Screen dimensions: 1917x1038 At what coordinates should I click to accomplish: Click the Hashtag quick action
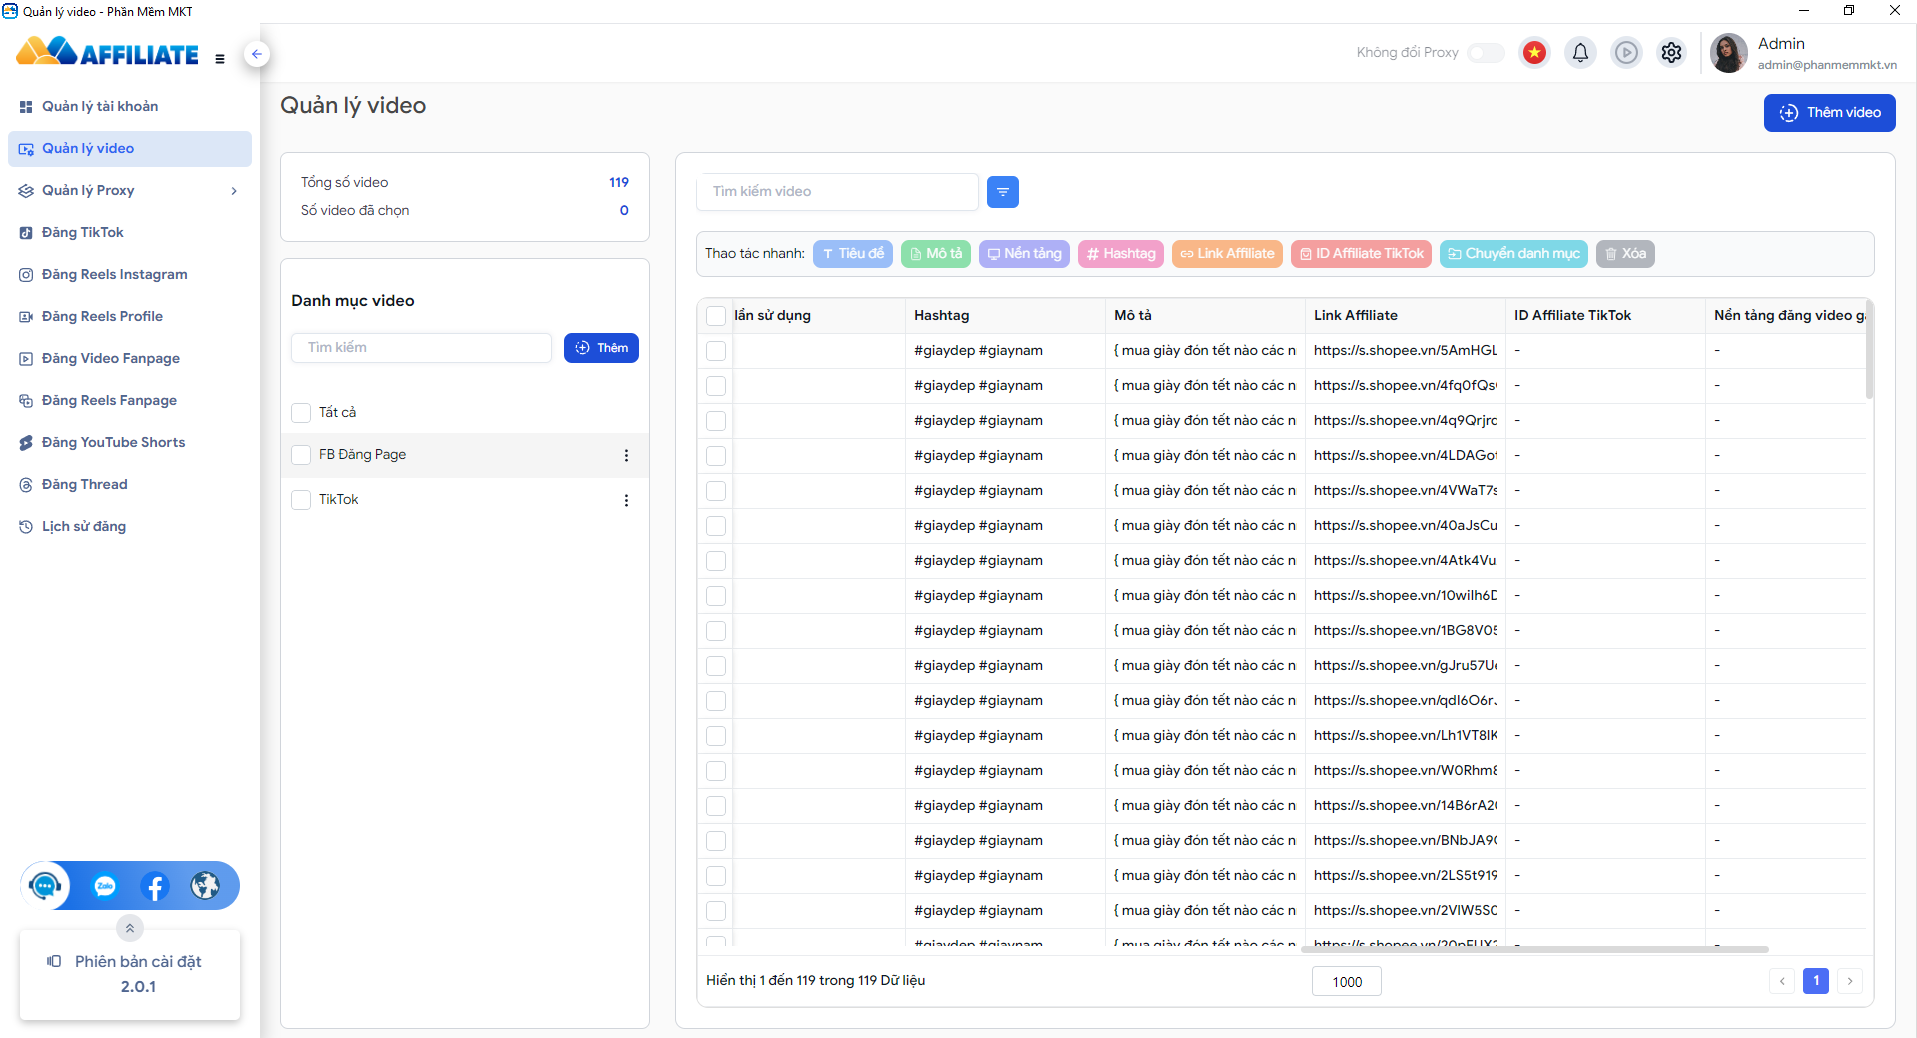[x=1121, y=254]
